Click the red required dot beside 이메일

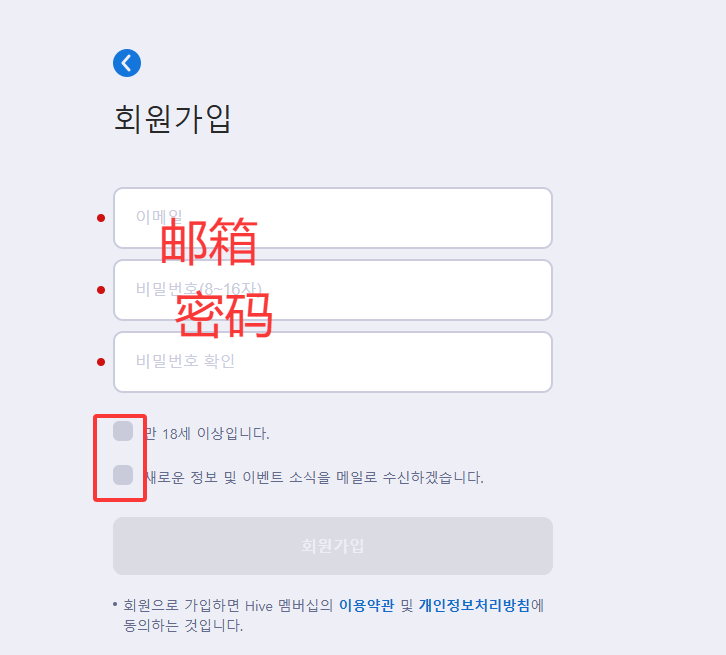tap(101, 218)
